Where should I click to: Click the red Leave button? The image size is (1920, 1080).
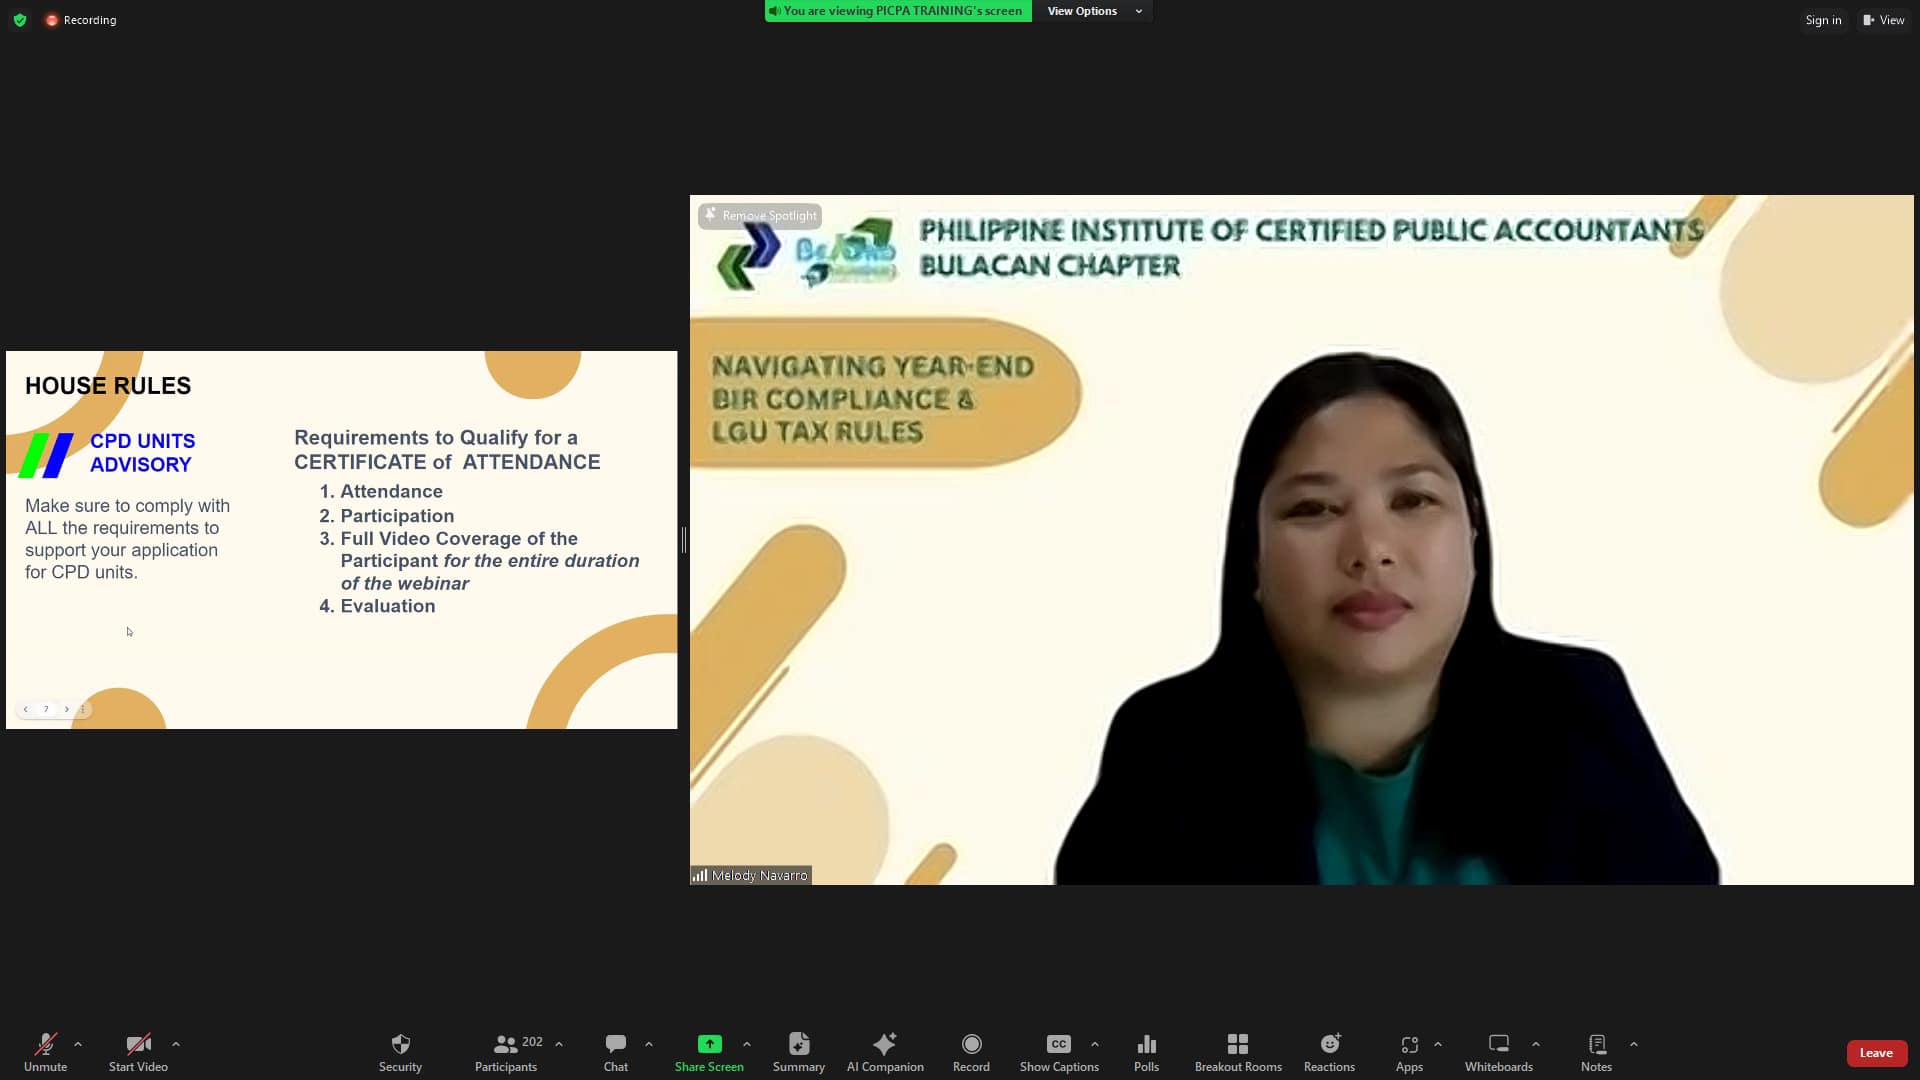pyautogui.click(x=1876, y=1053)
